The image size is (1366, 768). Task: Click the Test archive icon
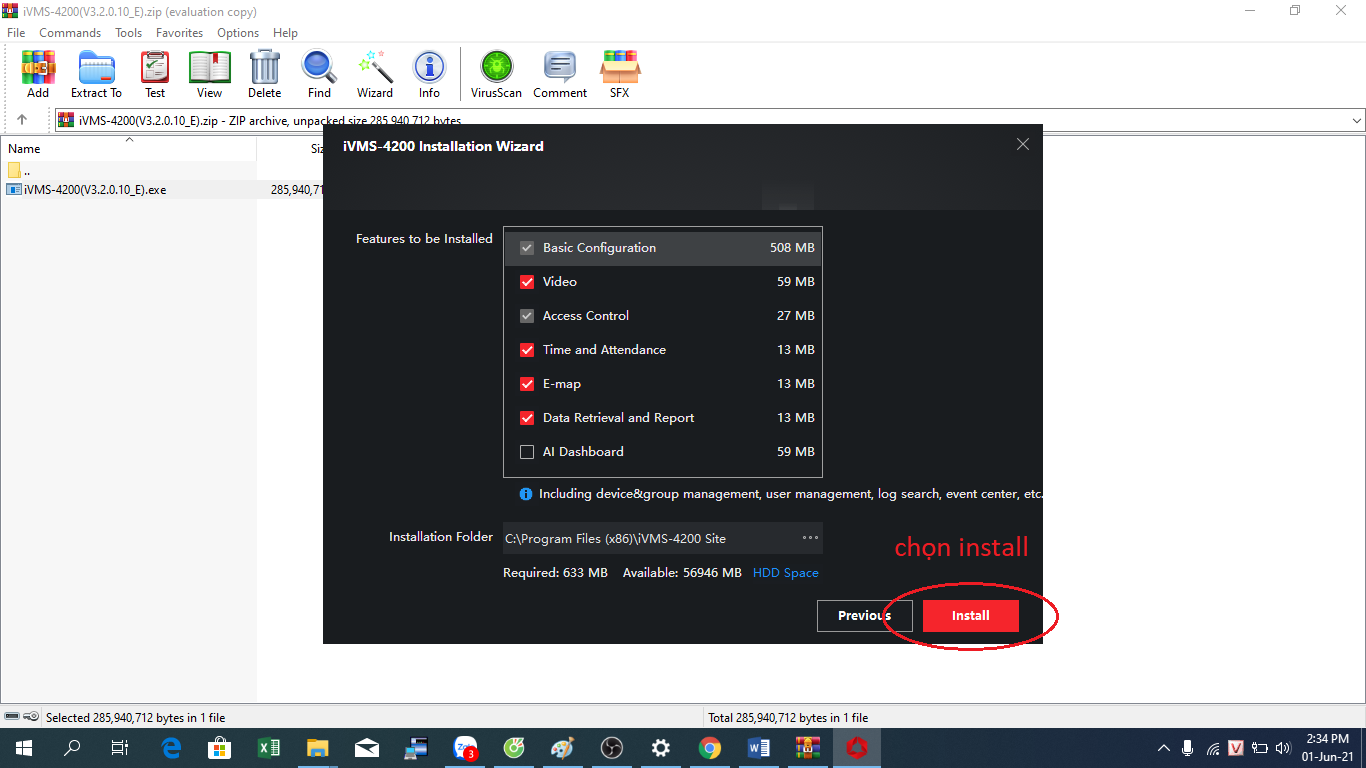(x=155, y=75)
